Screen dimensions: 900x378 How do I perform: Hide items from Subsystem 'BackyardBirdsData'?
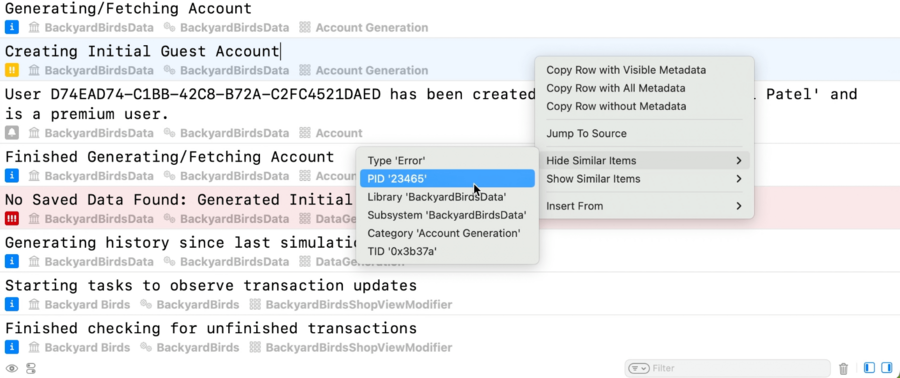[x=447, y=215]
